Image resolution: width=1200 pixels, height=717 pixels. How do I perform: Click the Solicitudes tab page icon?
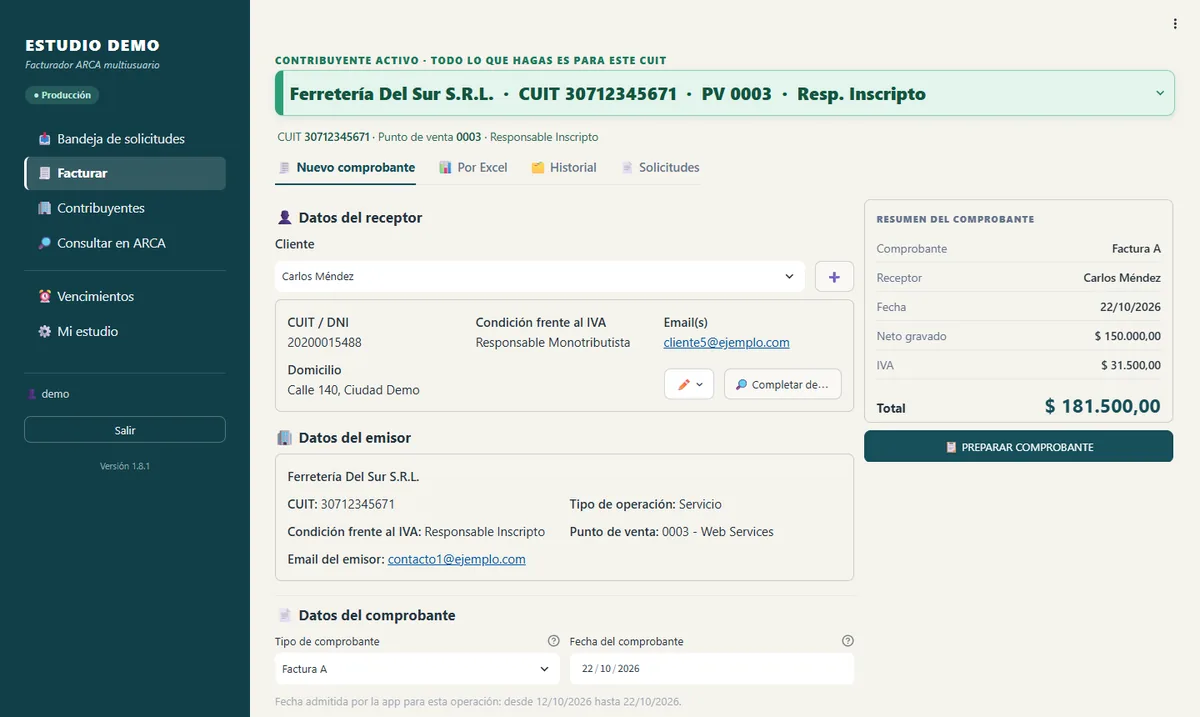[627, 168]
